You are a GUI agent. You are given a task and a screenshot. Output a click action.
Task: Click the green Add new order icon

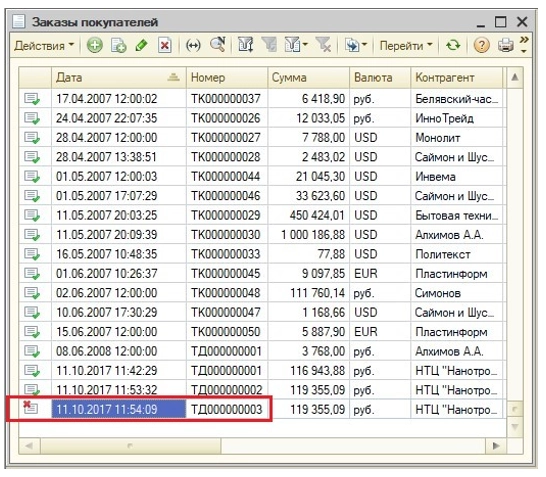94,45
